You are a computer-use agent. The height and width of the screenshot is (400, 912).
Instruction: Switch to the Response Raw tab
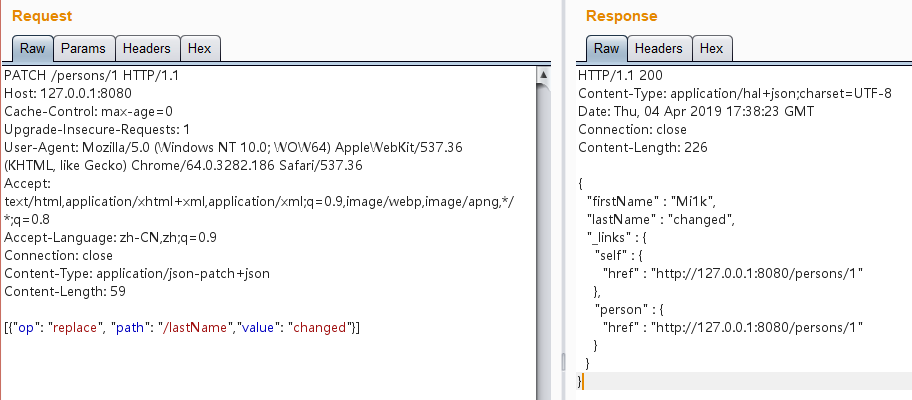point(605,48)
